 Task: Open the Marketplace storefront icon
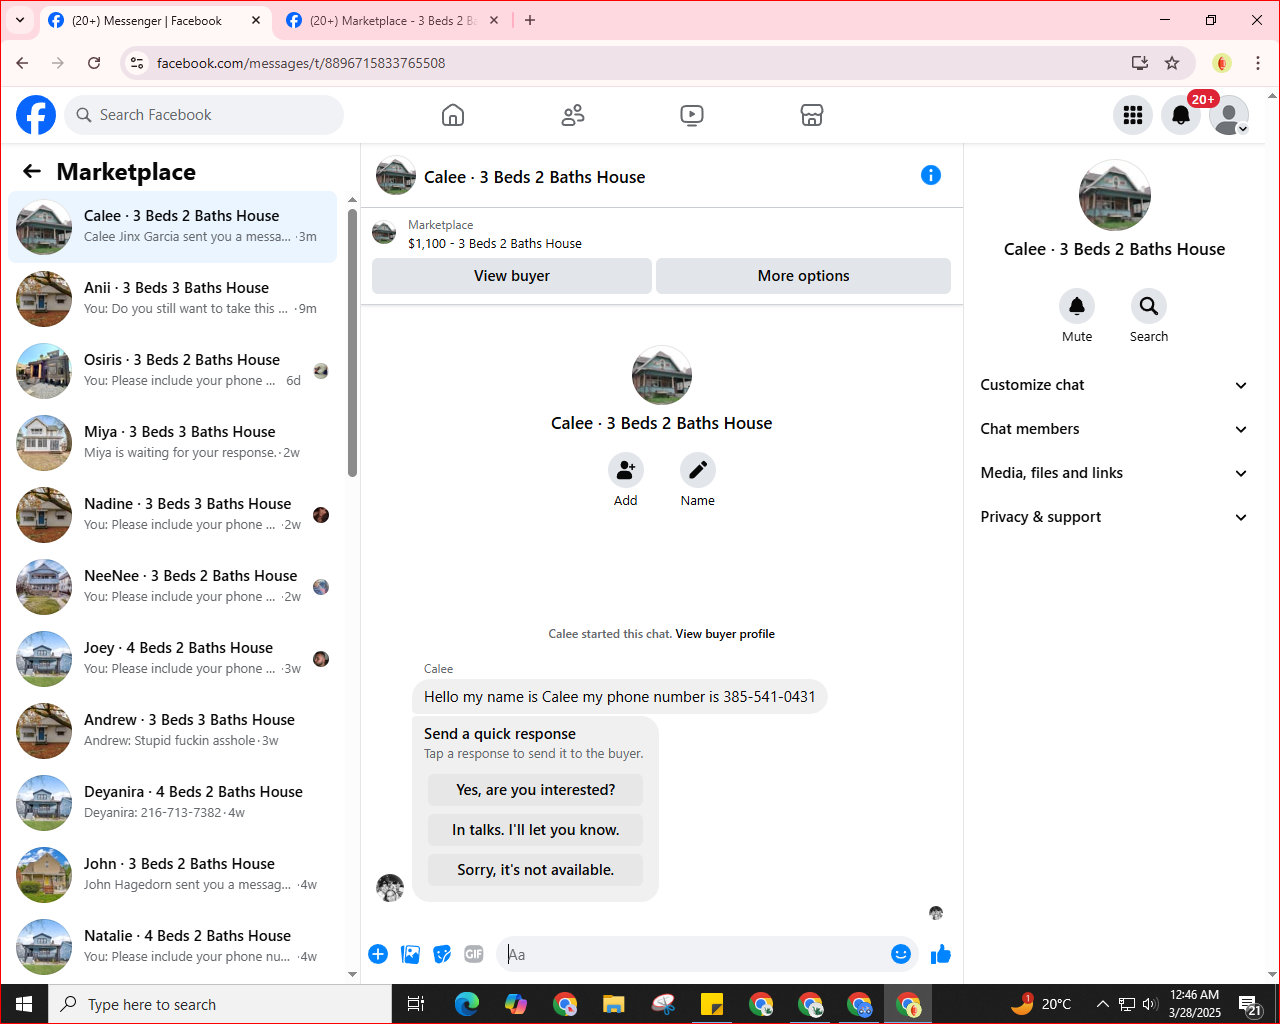[812, 115]
